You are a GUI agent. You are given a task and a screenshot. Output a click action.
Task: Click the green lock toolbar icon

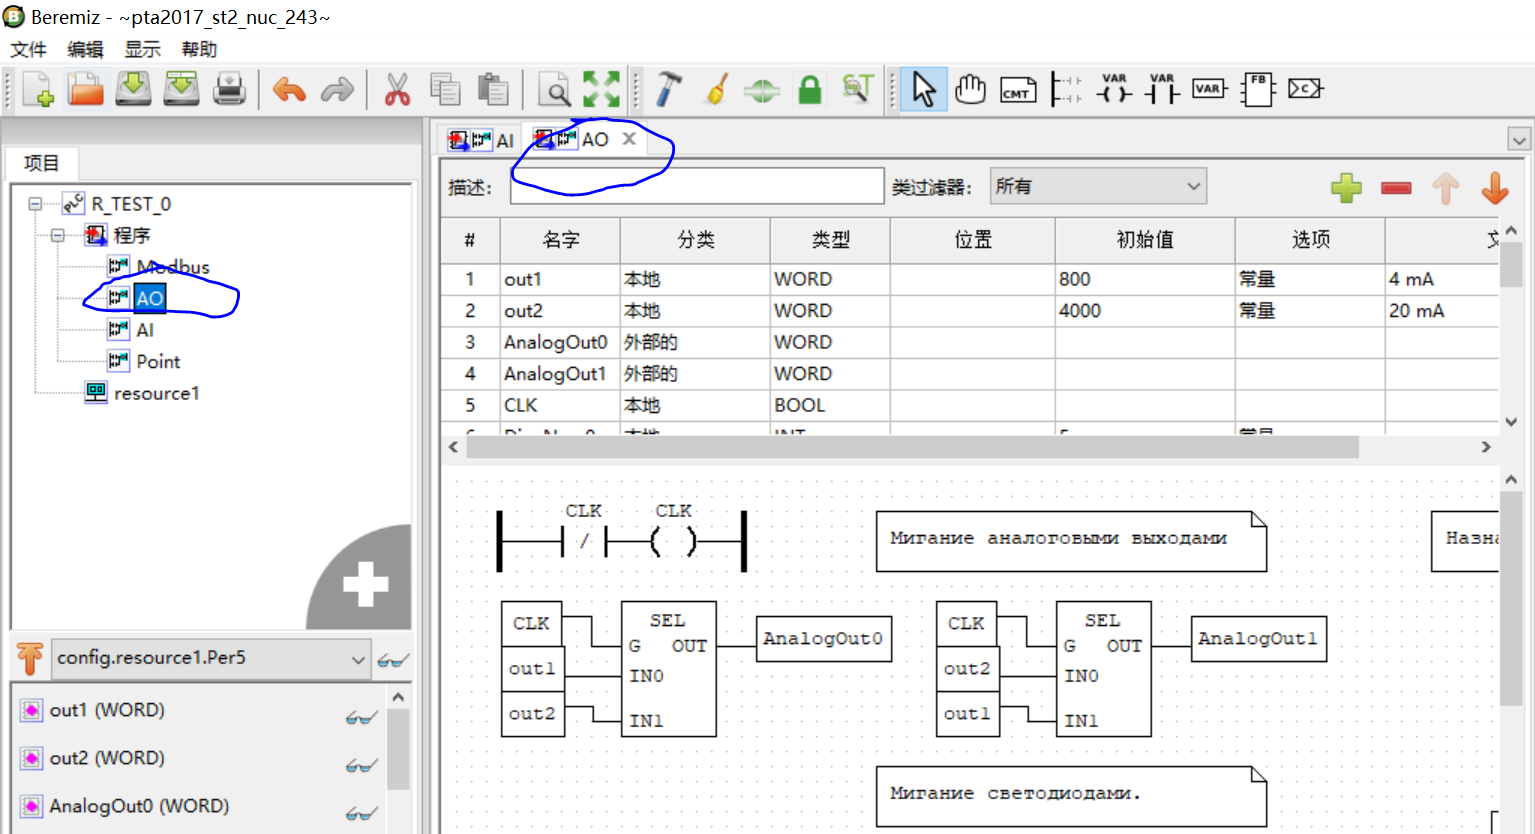pos(809,88)
